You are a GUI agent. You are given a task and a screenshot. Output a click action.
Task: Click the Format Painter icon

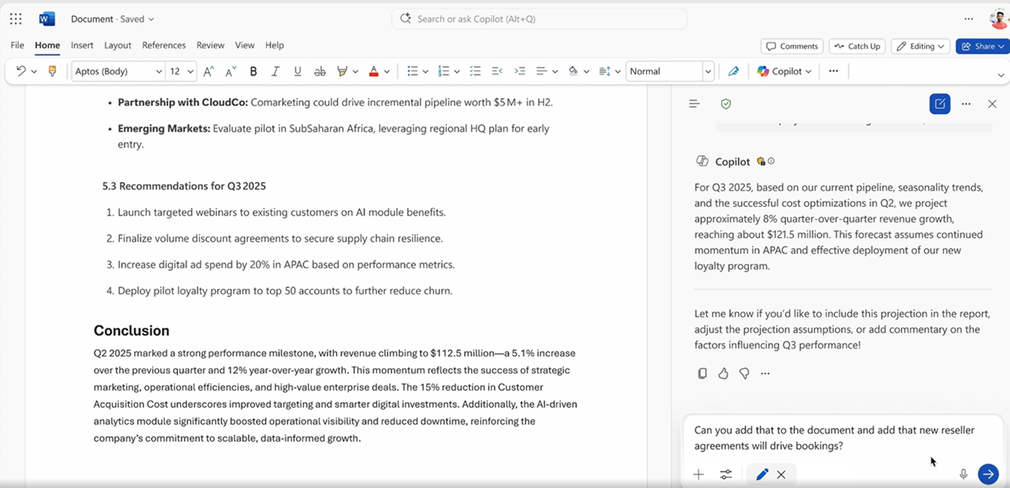tap(53, 71)
